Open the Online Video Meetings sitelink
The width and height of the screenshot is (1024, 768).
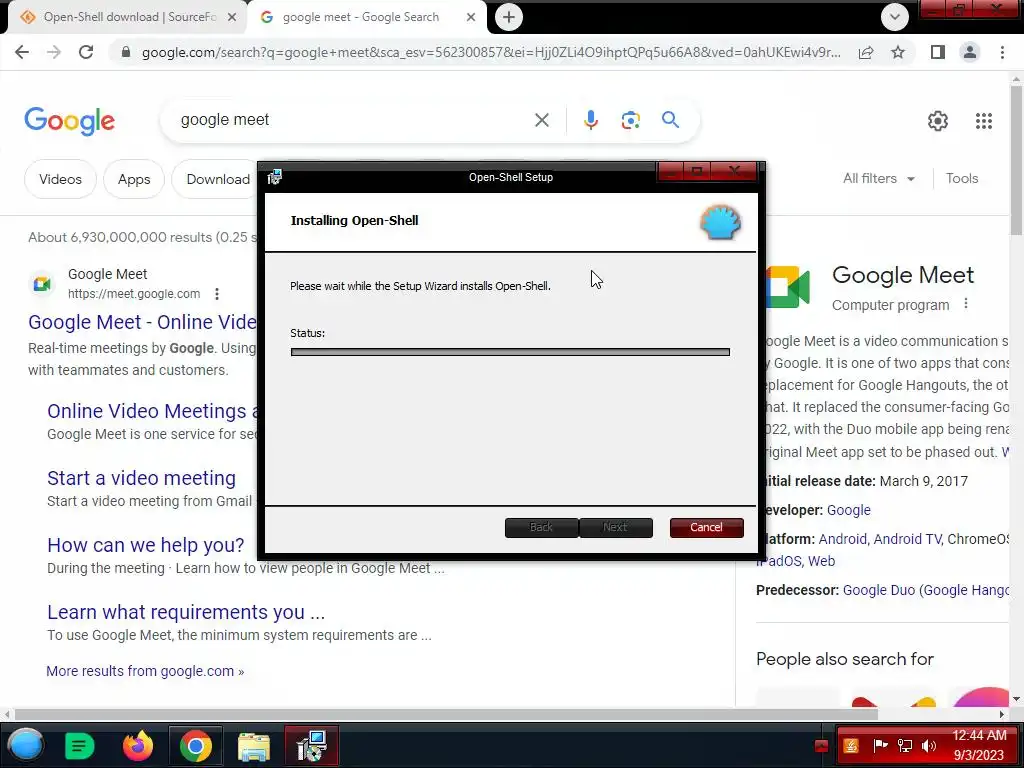152,411
